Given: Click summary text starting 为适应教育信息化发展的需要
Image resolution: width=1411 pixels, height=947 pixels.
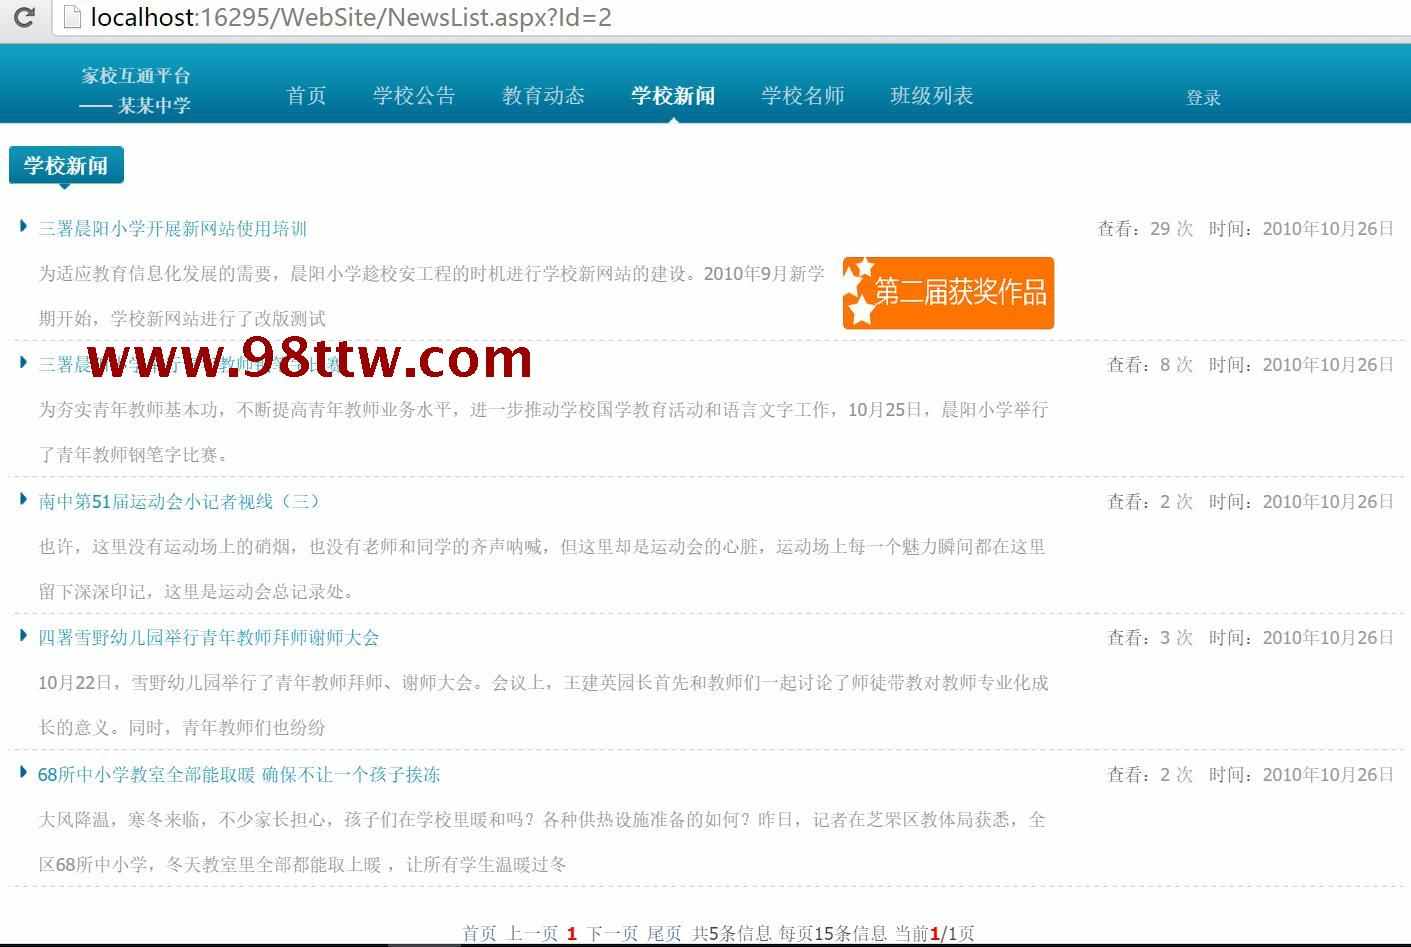Looking at the screenshot, I should [432, 296].
